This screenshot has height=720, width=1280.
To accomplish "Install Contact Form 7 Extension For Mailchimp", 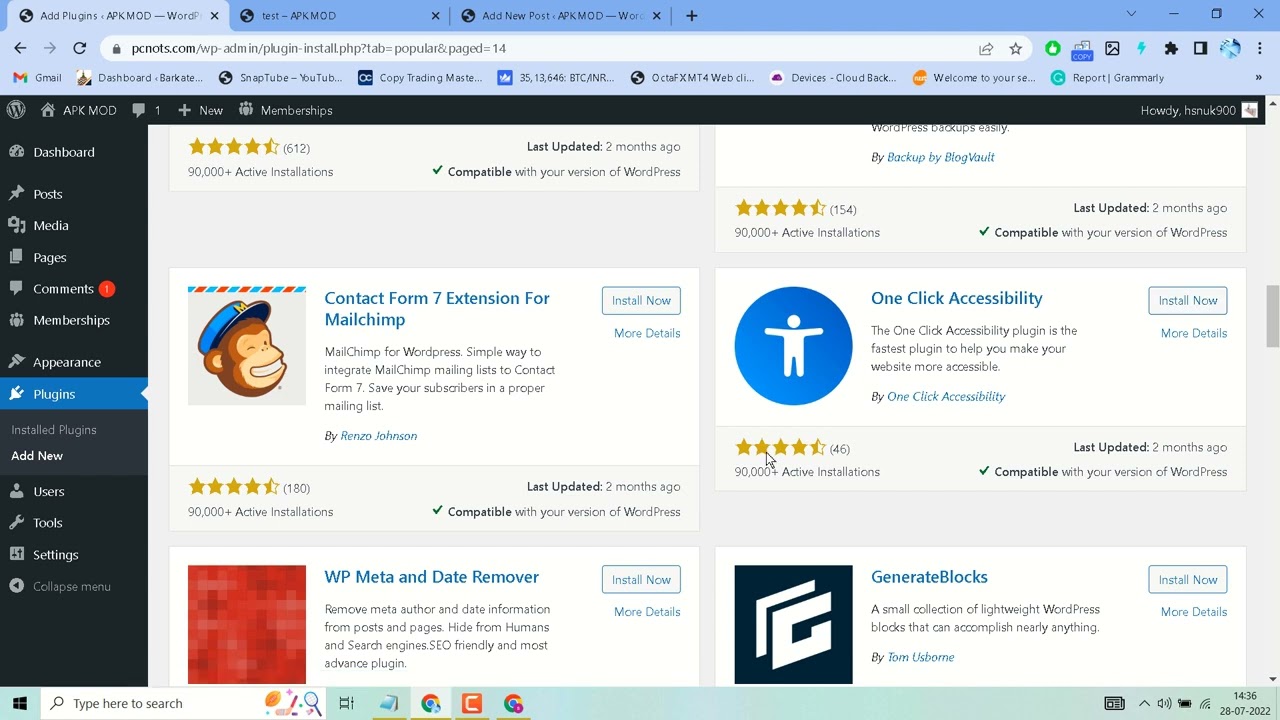I will point(641,301).
